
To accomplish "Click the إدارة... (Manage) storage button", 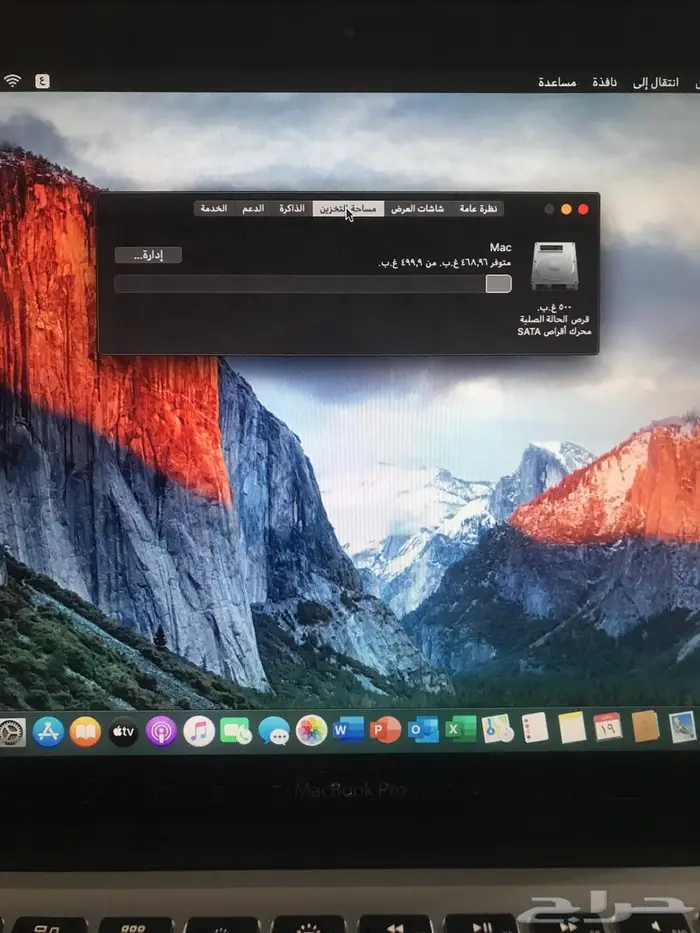I will point(148,255).
